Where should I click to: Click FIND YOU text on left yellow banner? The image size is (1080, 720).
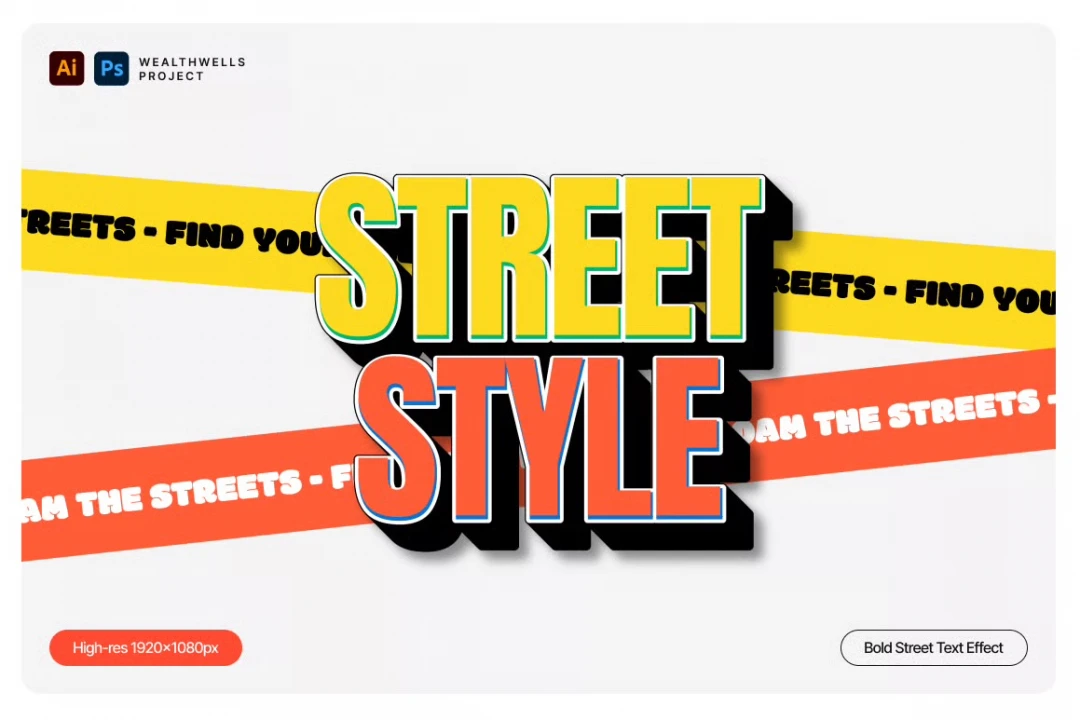(242, 236)
